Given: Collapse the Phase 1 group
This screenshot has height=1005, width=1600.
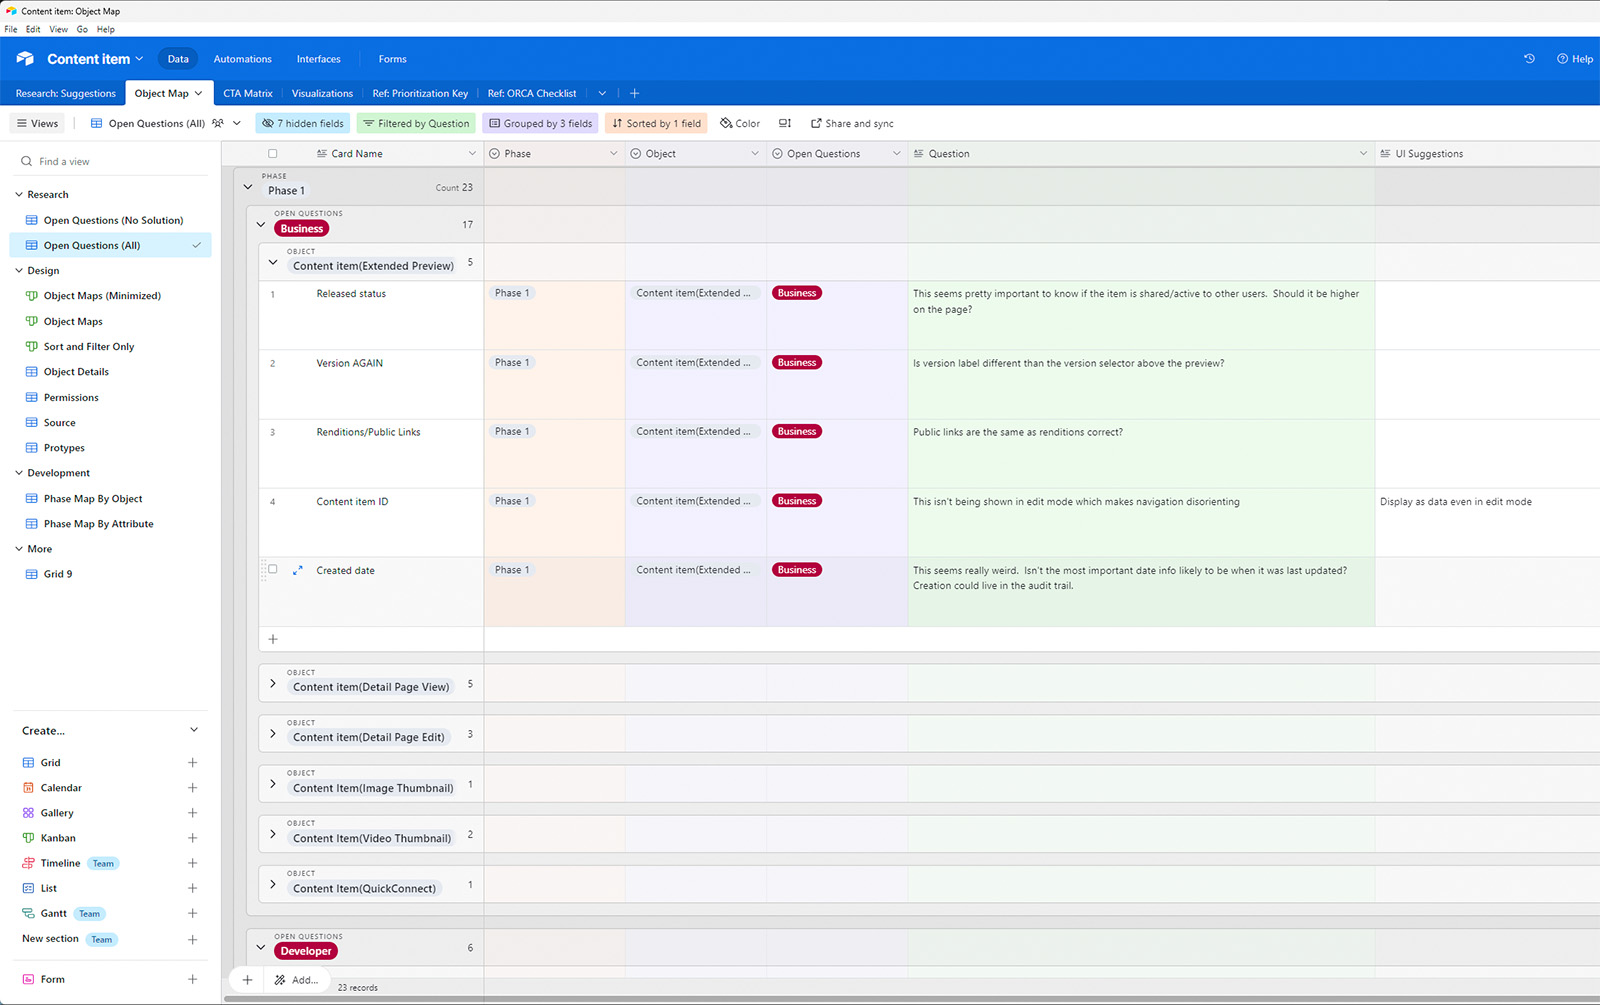Looking at the screenshot, I should pos(248,187).
